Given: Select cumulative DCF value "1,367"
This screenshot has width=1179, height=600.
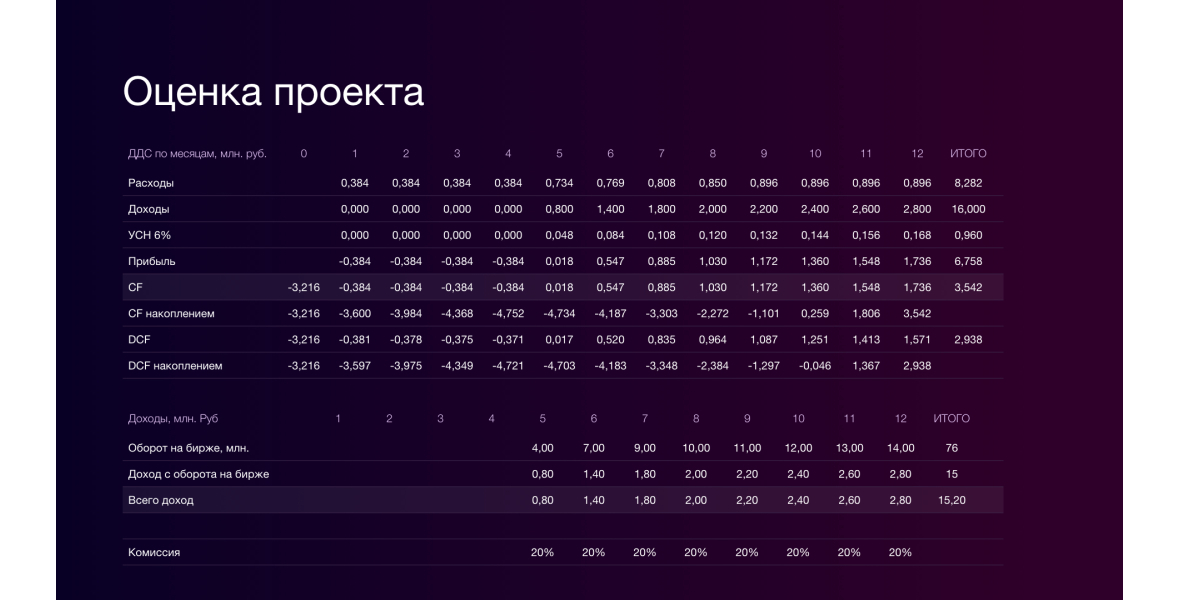Looking at the screenshot, I should [x=865, y=366].
